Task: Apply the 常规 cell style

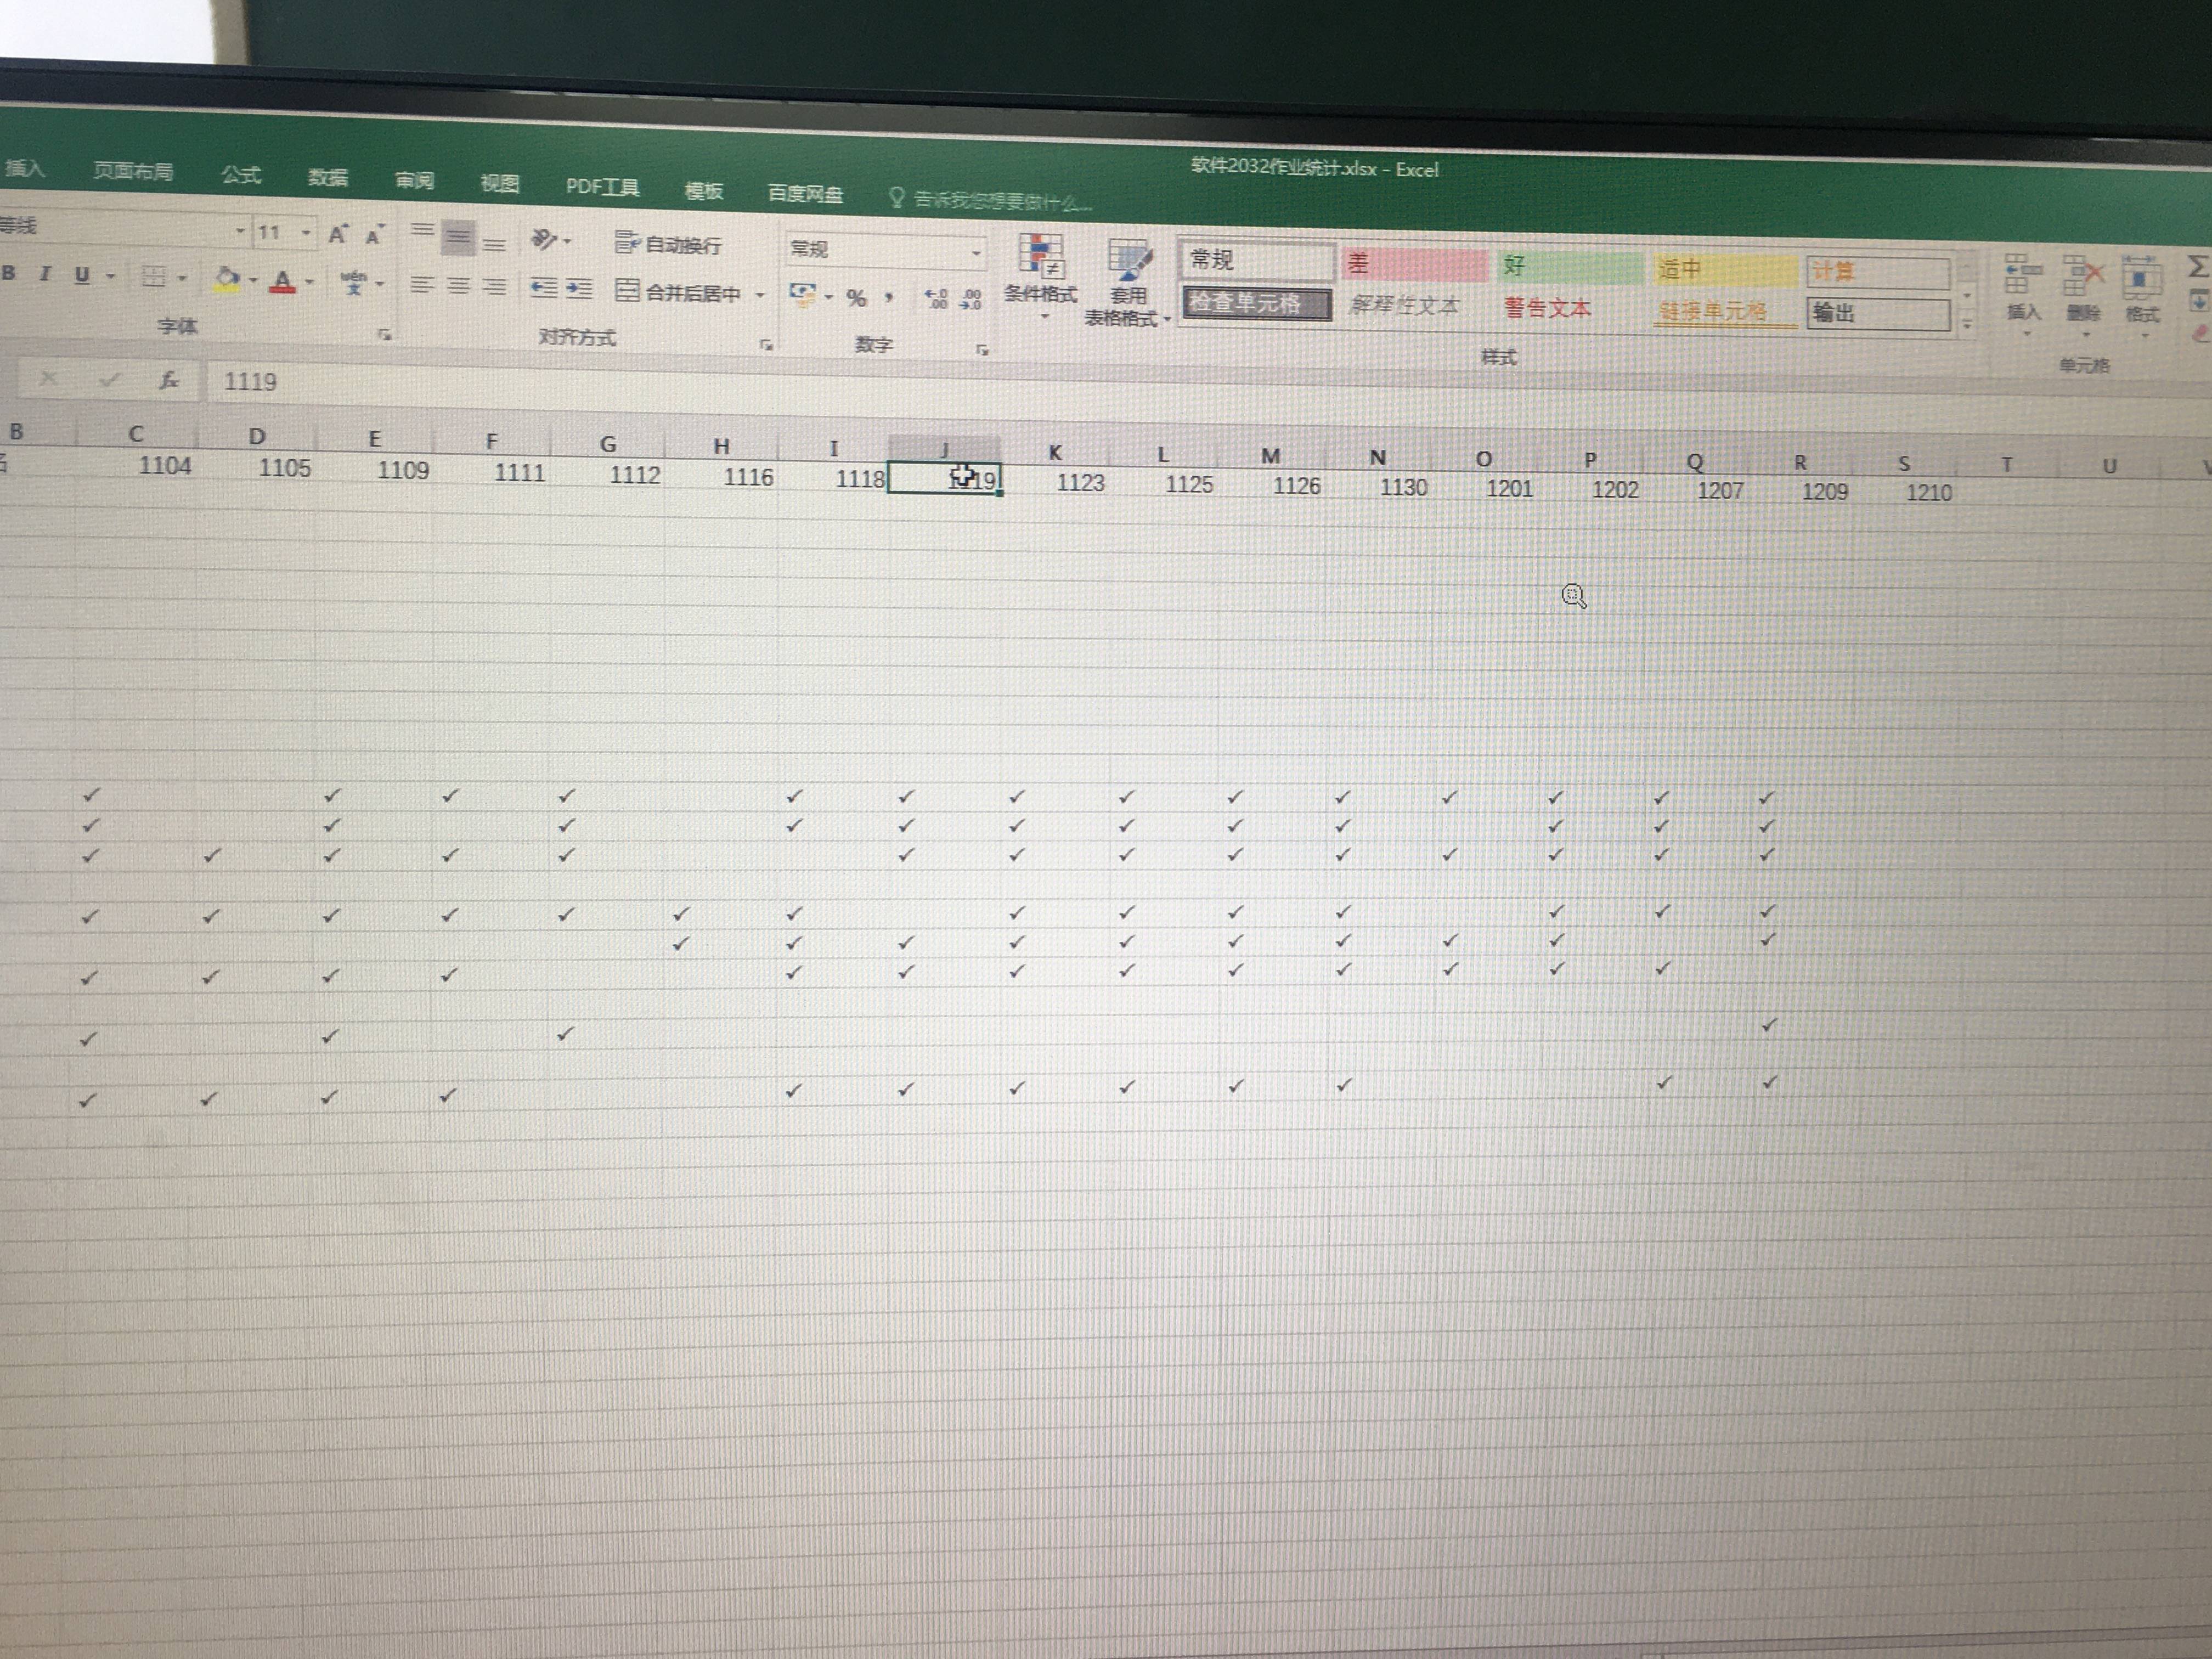Action: tap(1256, 260)
